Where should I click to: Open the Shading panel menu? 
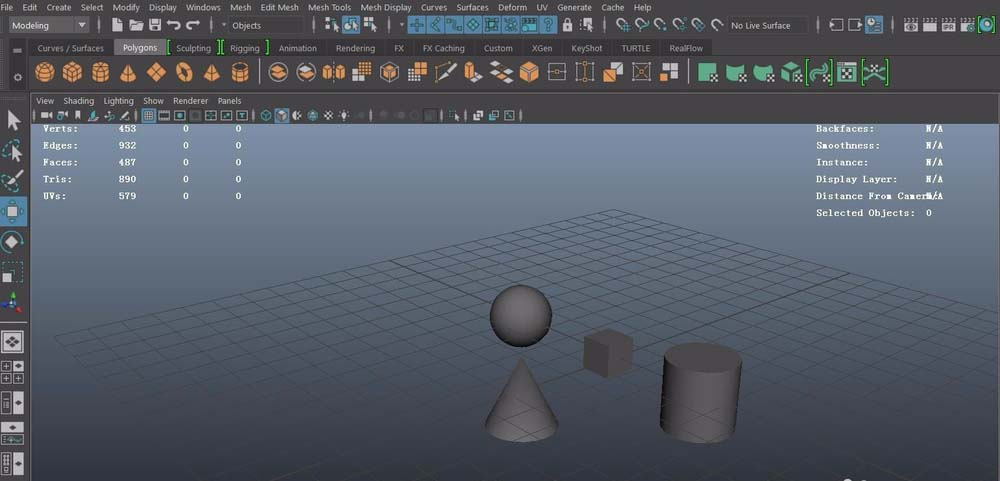(x=78, y=101)
